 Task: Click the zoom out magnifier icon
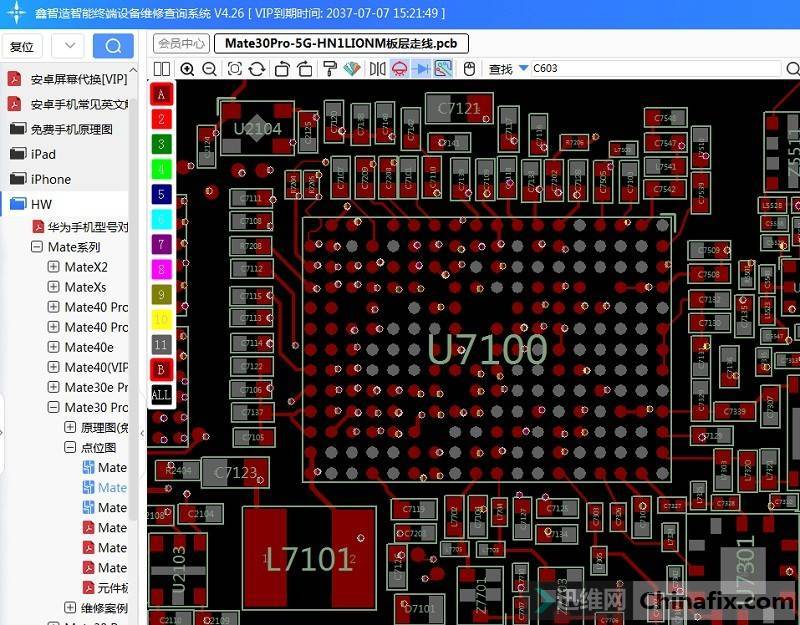[x=209, y=69]
